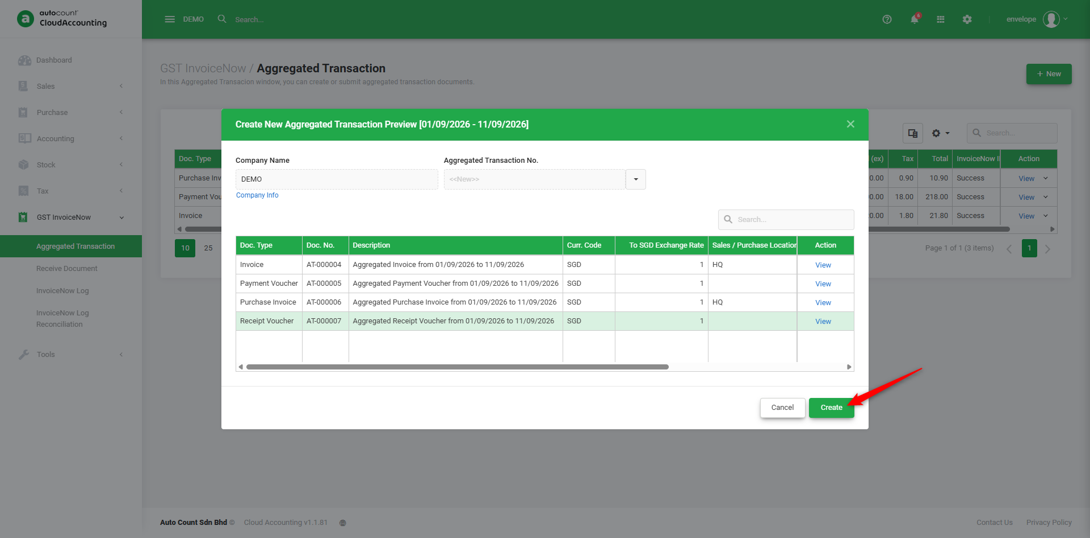Click the dialog horizontal scrollbar
The width and height of the screenshot is (1090, 538).
[x=457, y=366]
